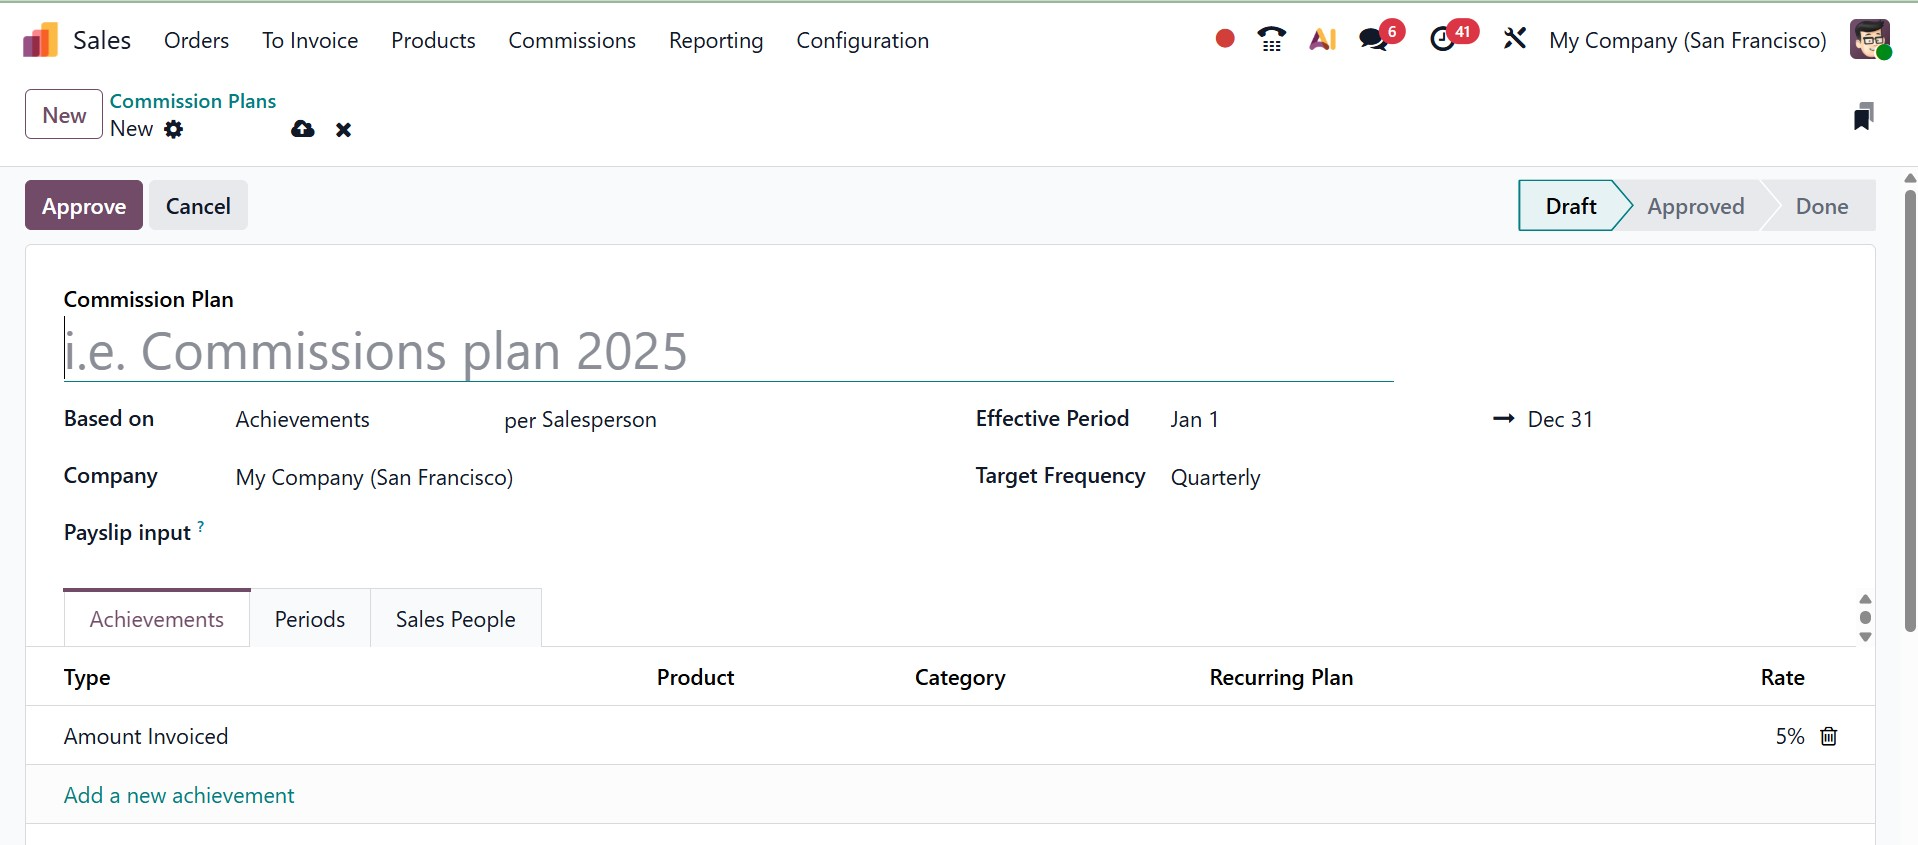The image size is (1918, 845).
Task: Select the Approved status stage
Action: (1695, 206)
